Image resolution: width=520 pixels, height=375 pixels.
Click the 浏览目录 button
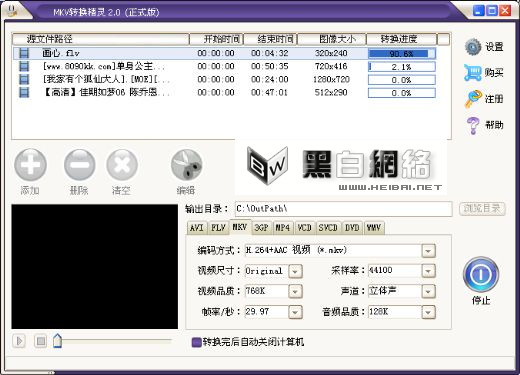pyautogui.click(x=482, y=209)
